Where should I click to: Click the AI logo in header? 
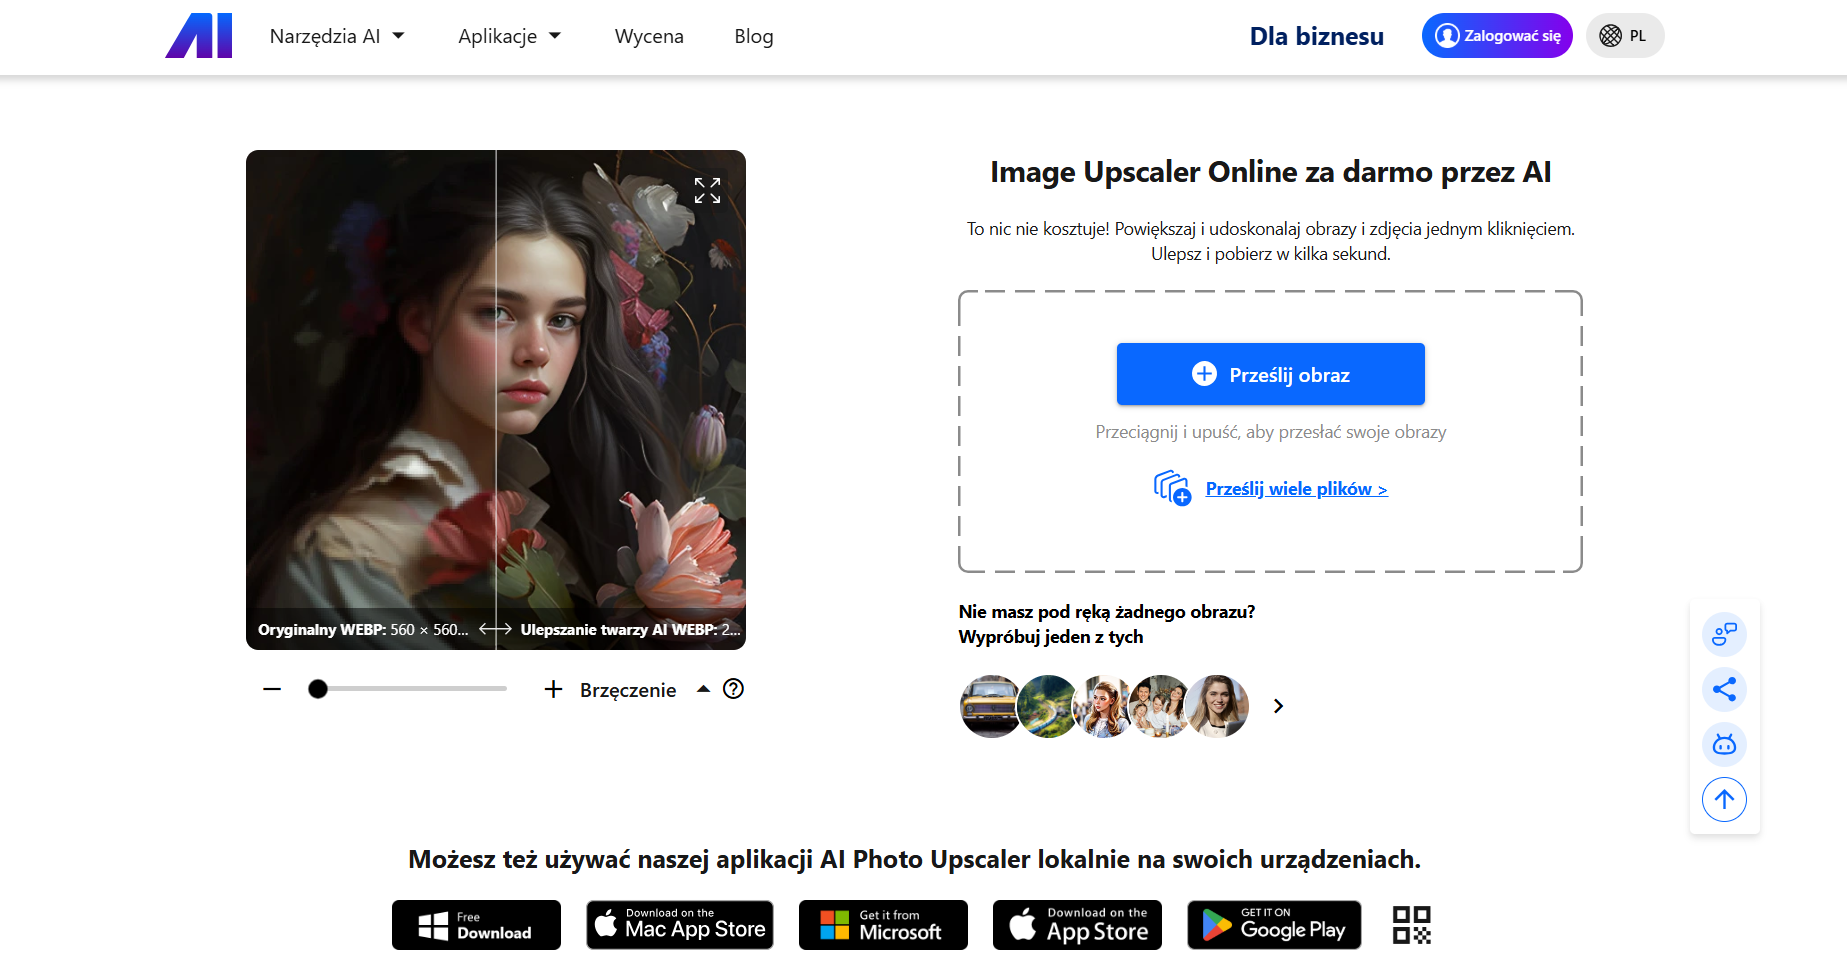(x=199, y=36)
